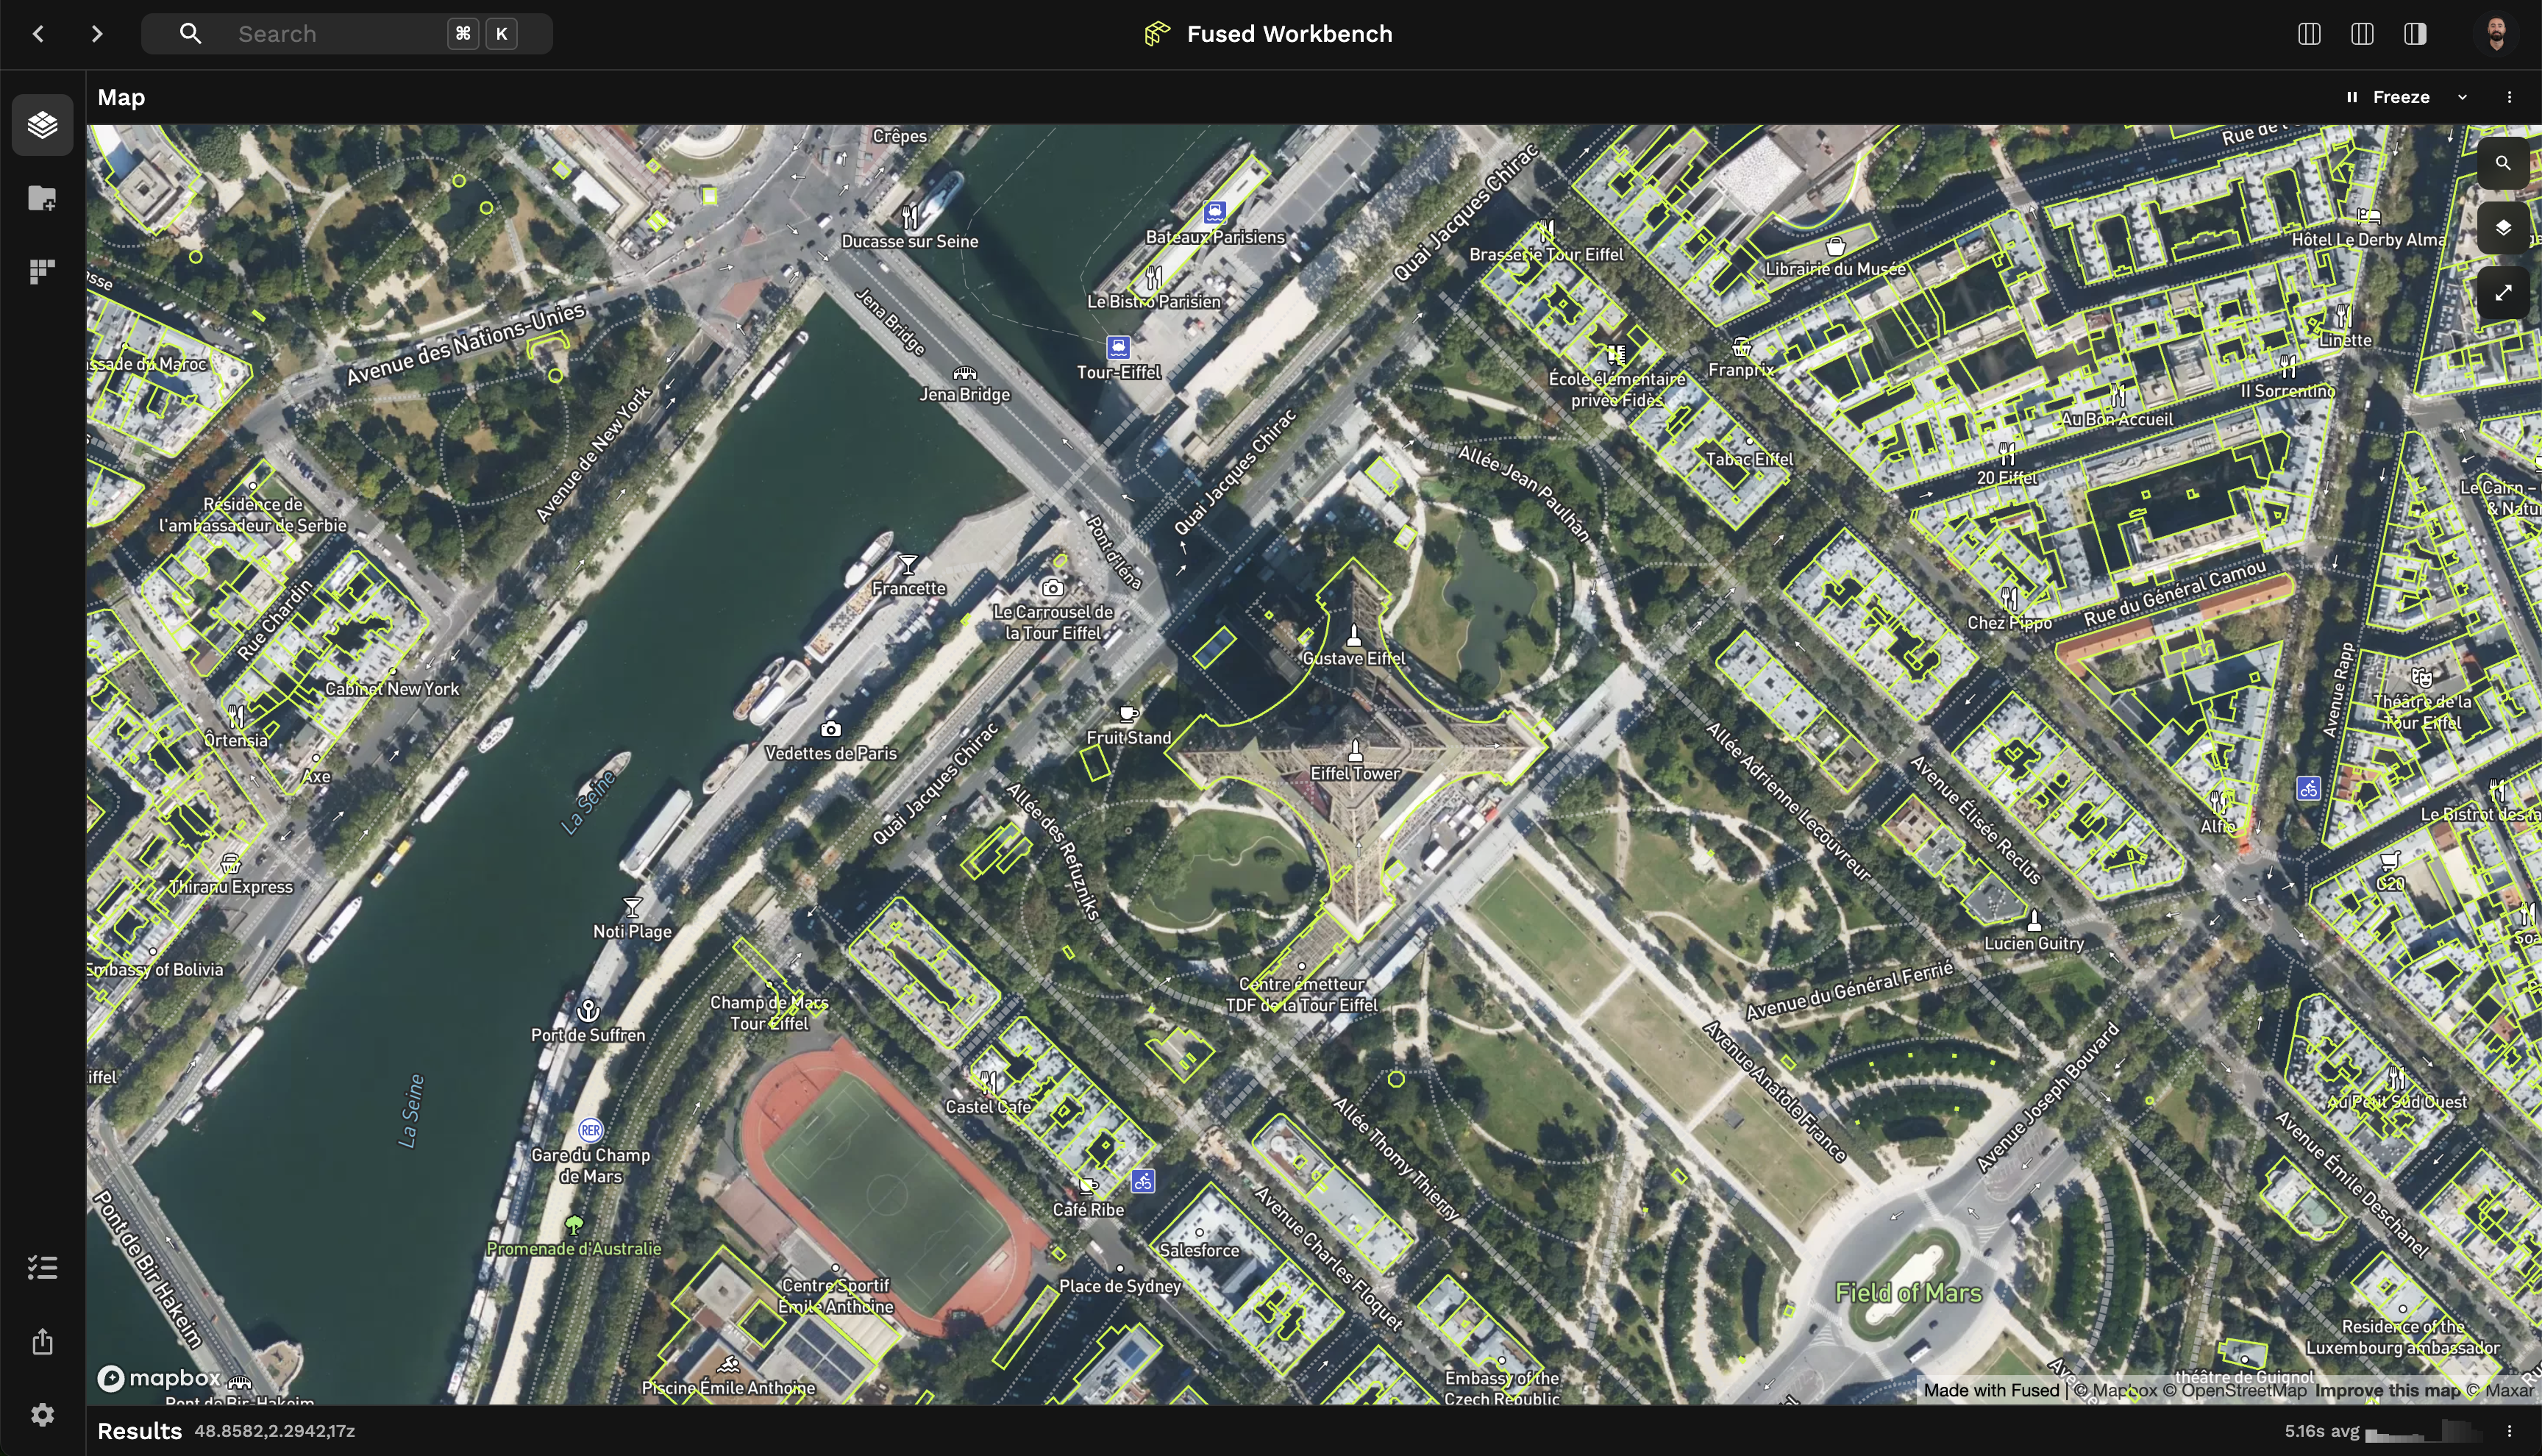This screenshot has height=1456, width=2542.
Task: Click the Search field in the top bar
Action: (x=347, y=34)
